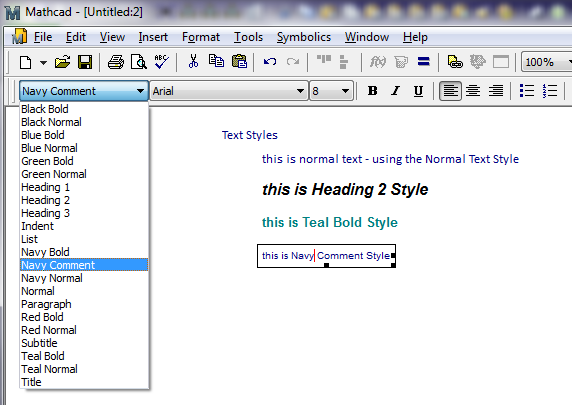This screenshot has height=405, width=572.
Task: Choose Title style from list
Action: pyautogui.click(x=84, y=382)
